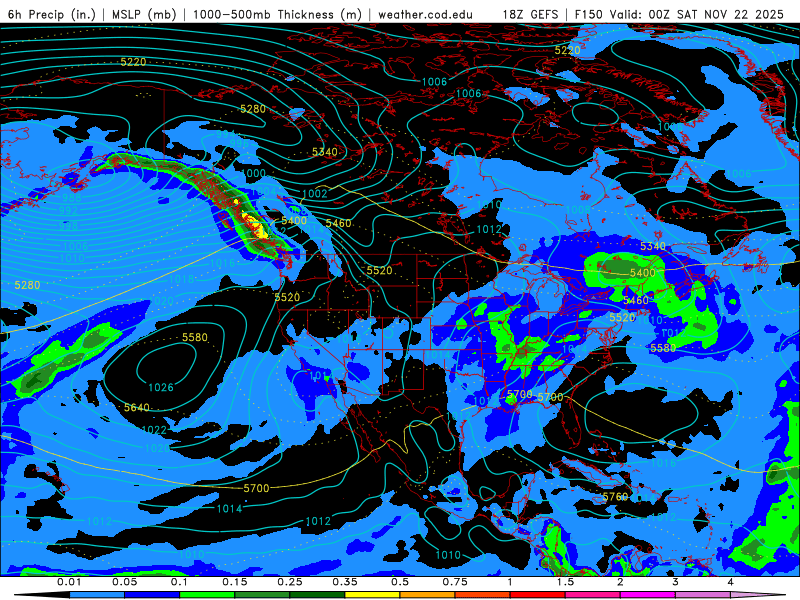800x600 pixels.
Task: Select the yellow 0.35 precipitation swatch
Action: 372,595
